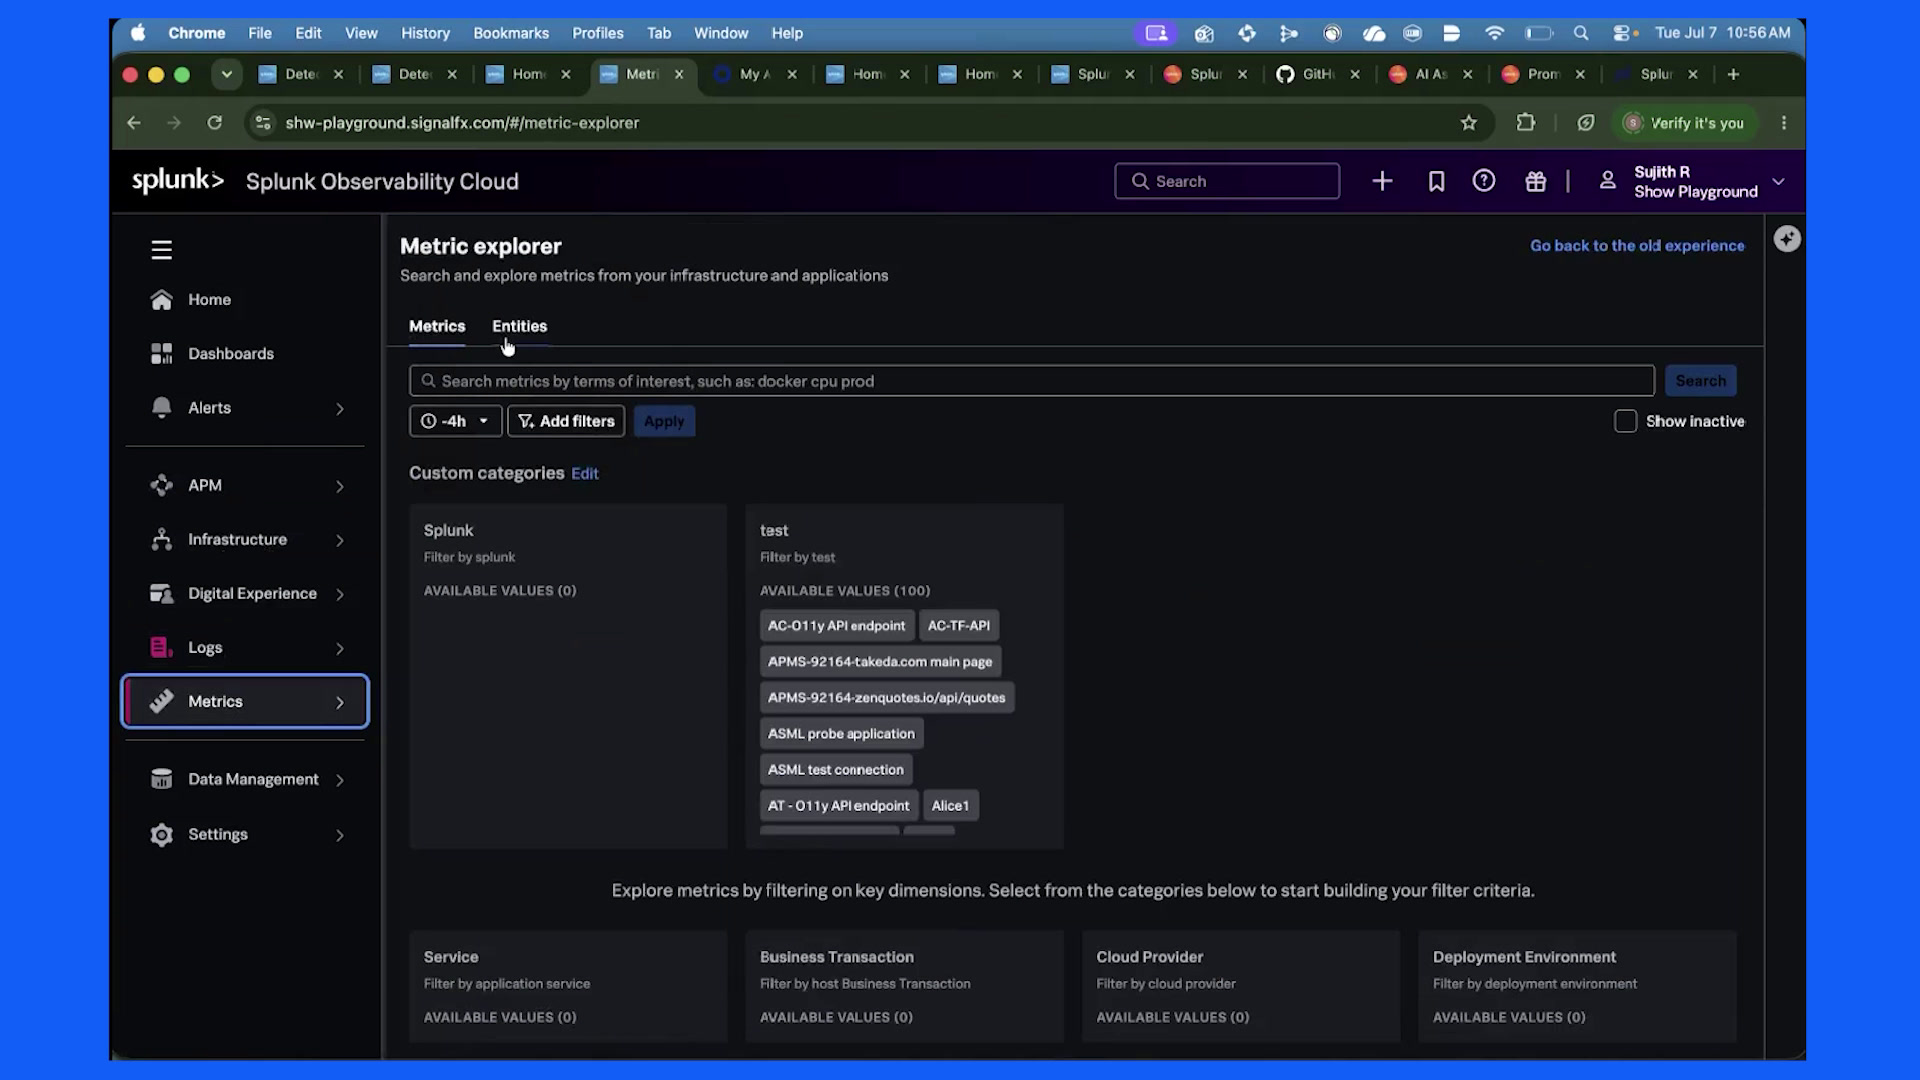Click the Apply button
Image resolution: width=1920 pixels, height=1080 pixels.
point(664,422)
